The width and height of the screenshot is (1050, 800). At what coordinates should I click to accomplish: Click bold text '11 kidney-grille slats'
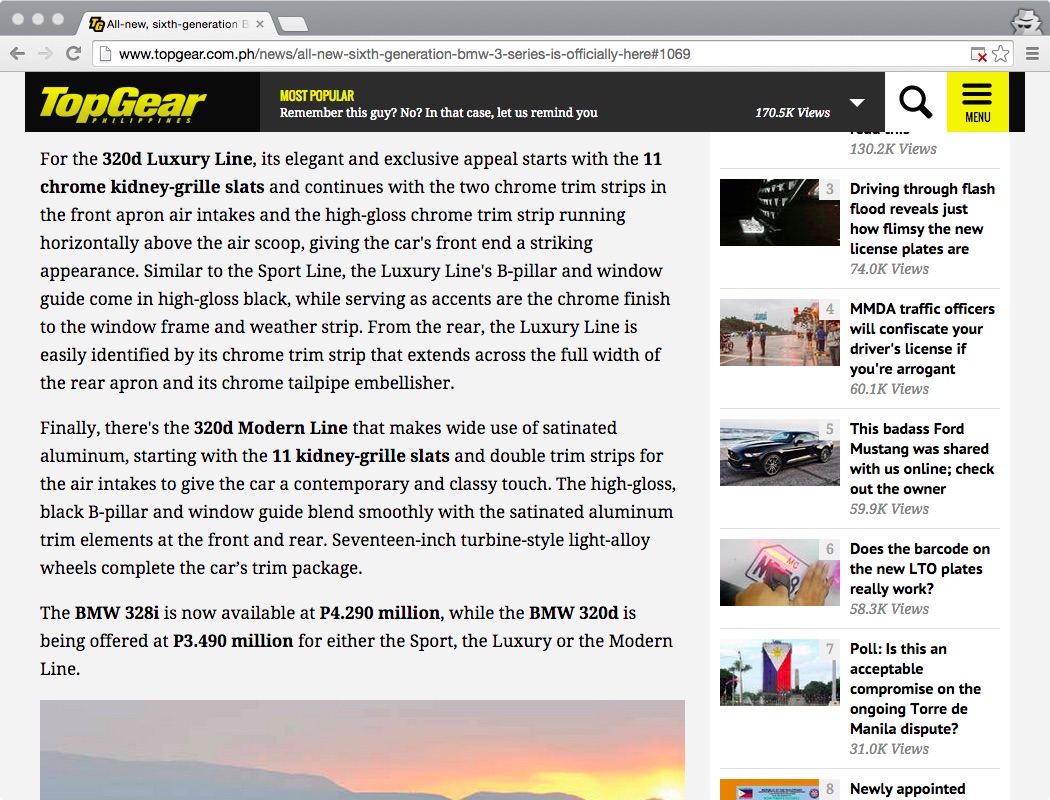coord(360,456)
